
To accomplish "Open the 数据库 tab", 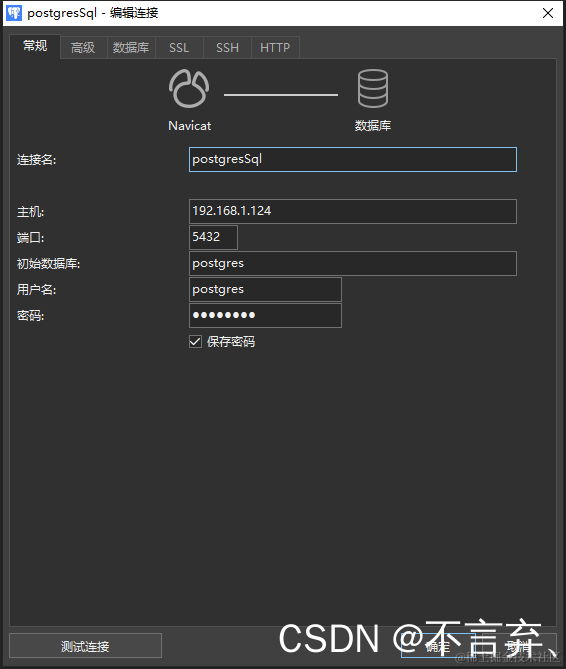I will 131,47.
